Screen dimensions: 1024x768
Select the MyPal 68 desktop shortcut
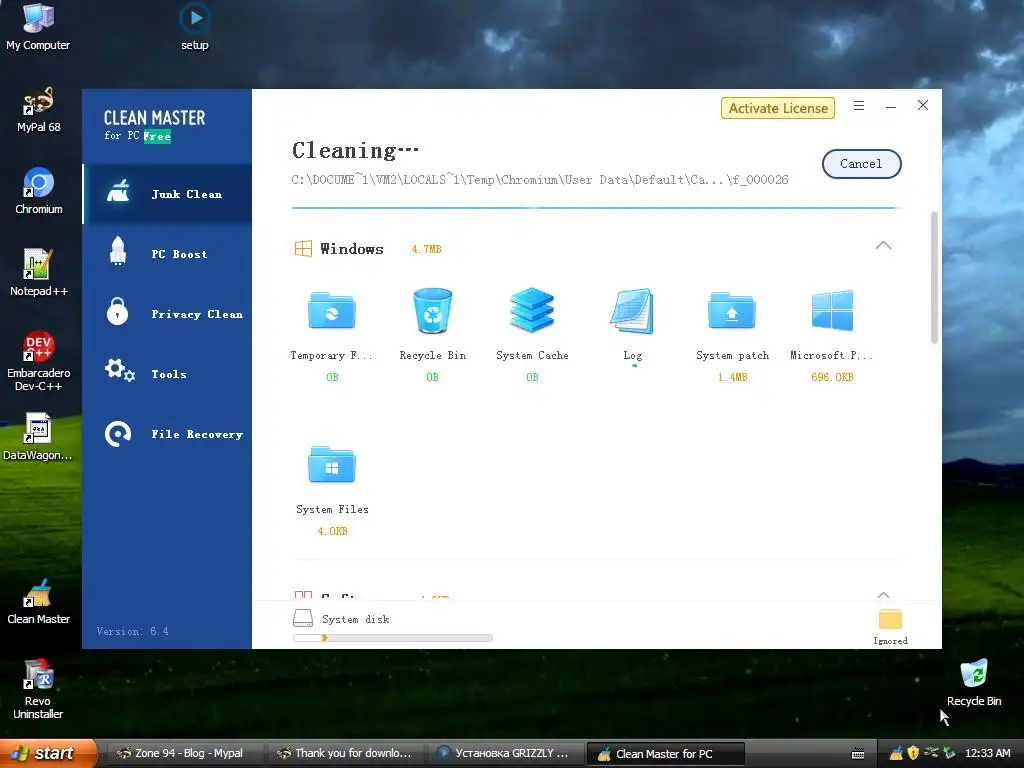click(x=39, y=110)
